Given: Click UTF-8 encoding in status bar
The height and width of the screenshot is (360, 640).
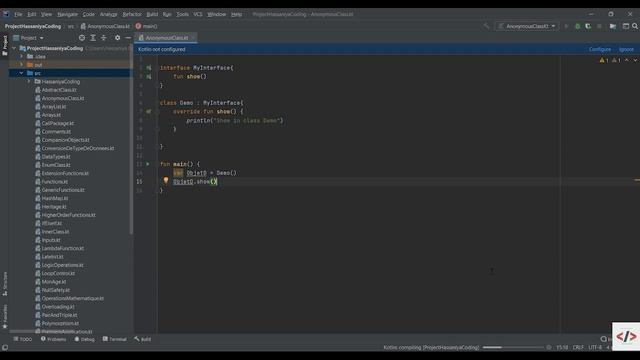Looking at the screenshot, I should pyautogui.click(x=595, y=347).
